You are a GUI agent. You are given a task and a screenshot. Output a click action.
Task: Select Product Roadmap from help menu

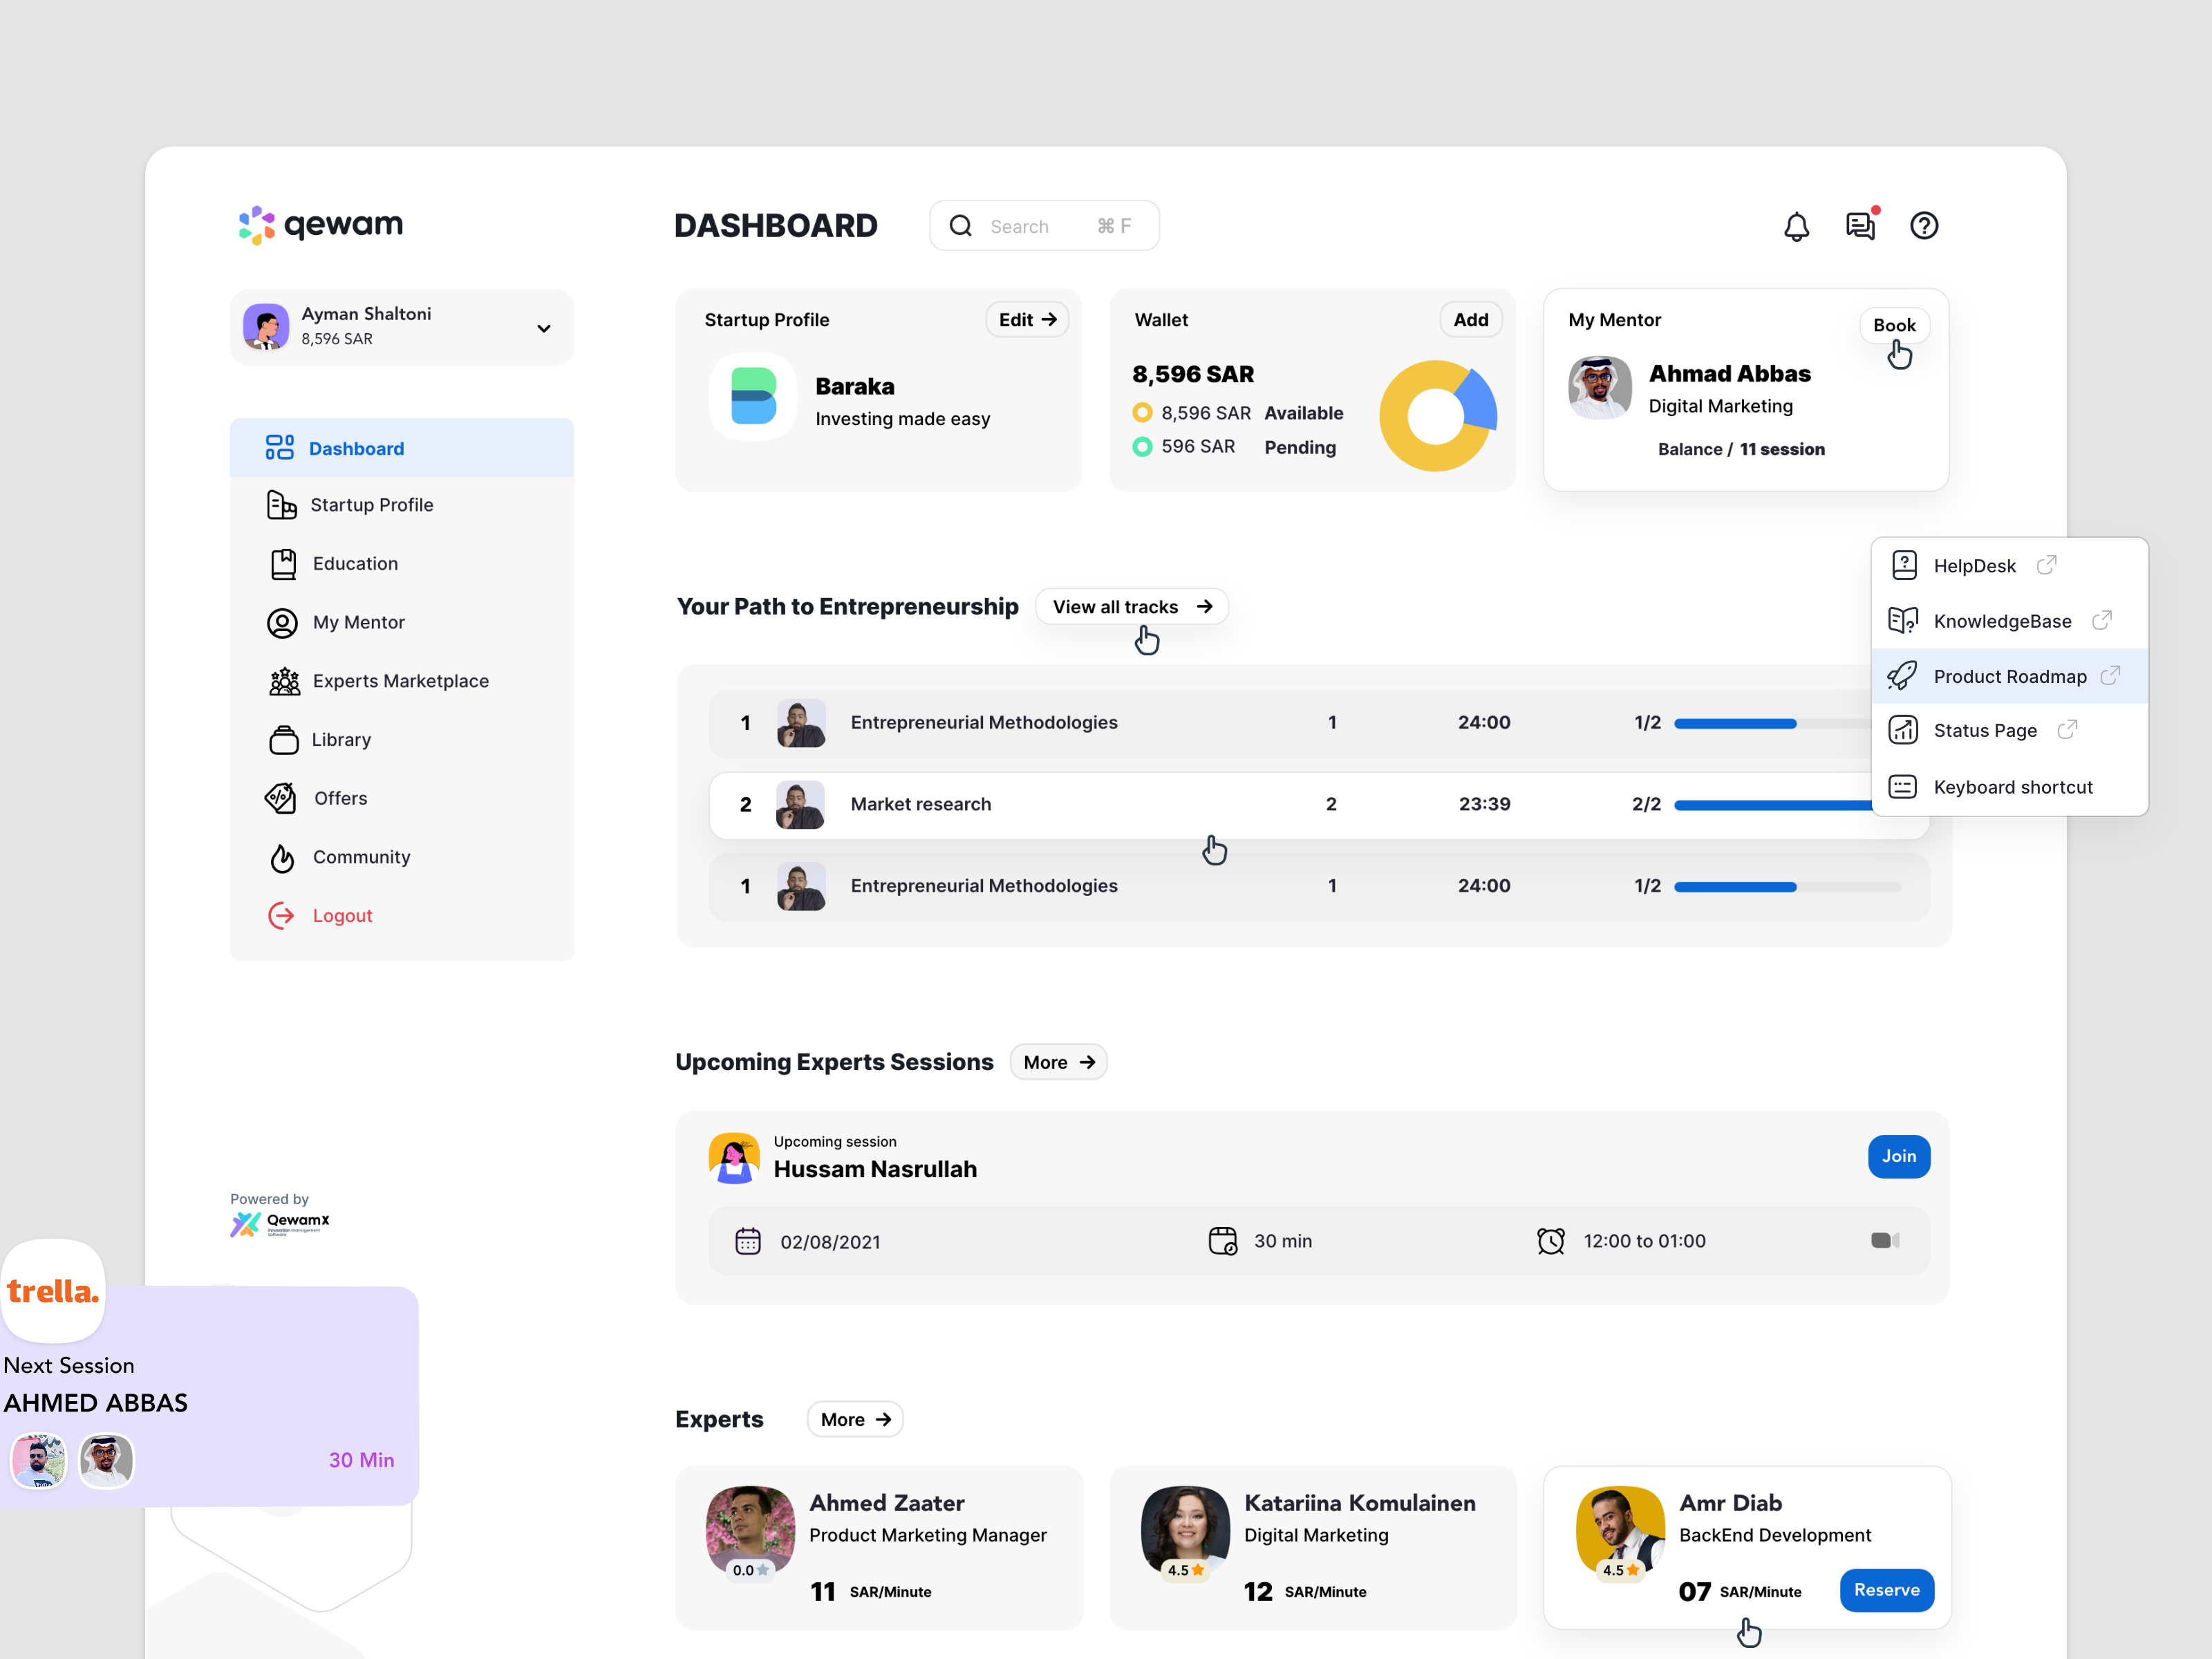click(x=2009, y=677)
